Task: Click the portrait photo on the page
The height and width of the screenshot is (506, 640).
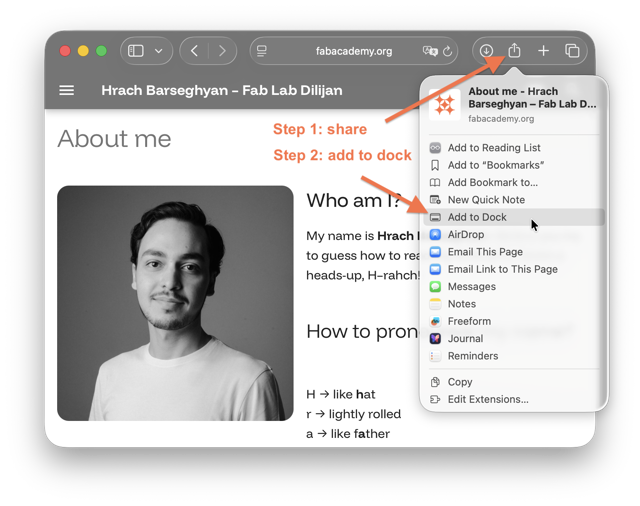Action: point(175,303)
